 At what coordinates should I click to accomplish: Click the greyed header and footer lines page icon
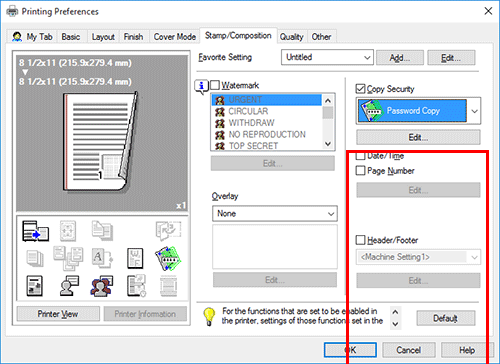click(x=168, y=286)
